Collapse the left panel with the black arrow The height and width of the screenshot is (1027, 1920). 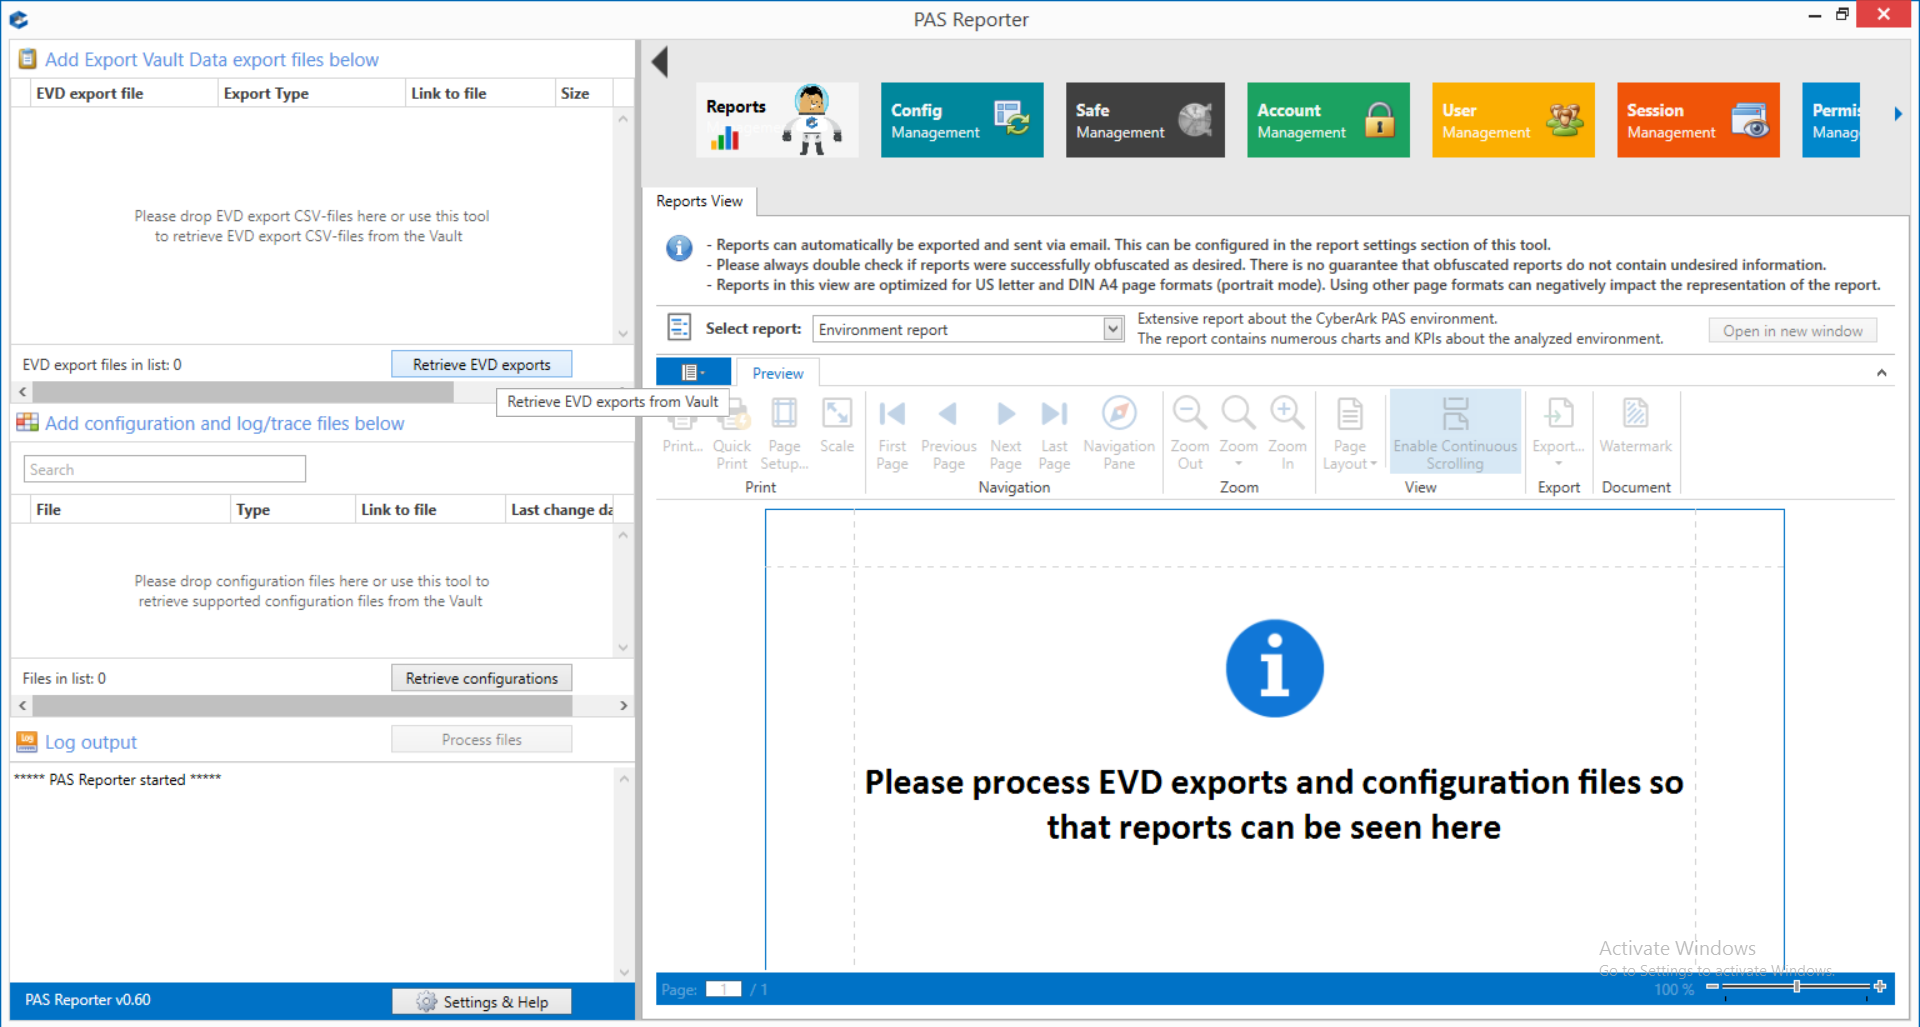point(659,62)
